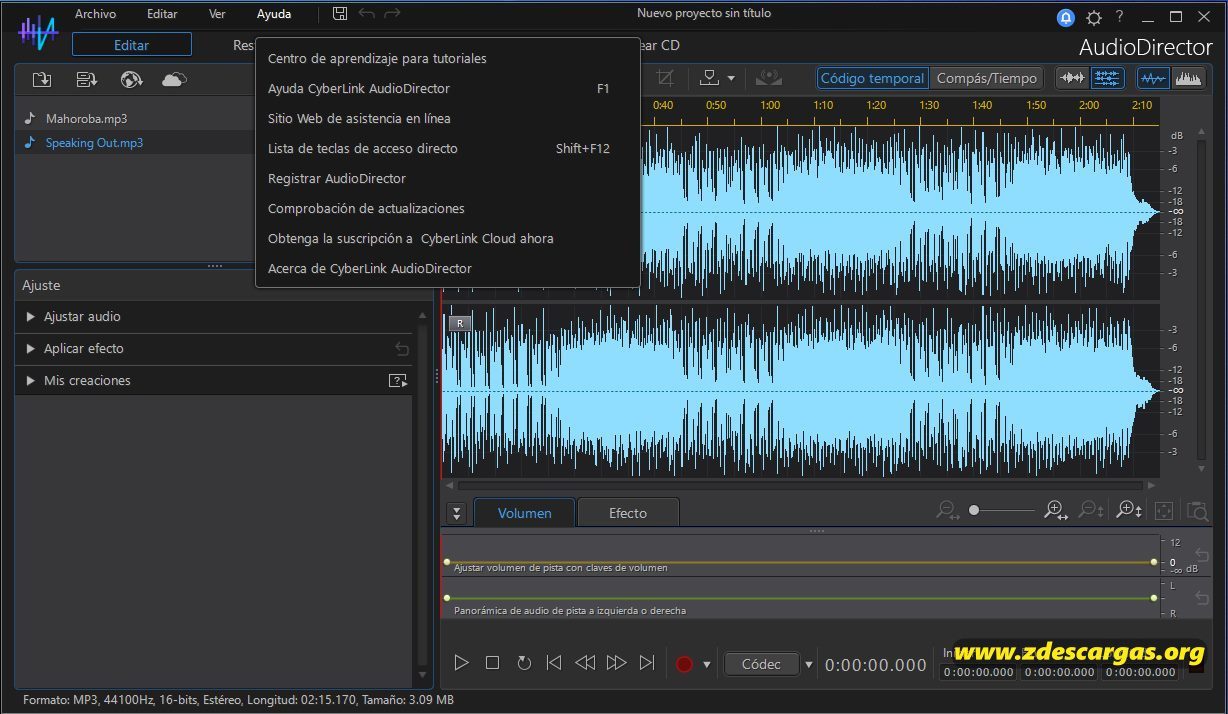Viewport: 1228px width, 714px height.
Task: Zoom out horizontally magnifier icon
Action: [x=947, y=510]
